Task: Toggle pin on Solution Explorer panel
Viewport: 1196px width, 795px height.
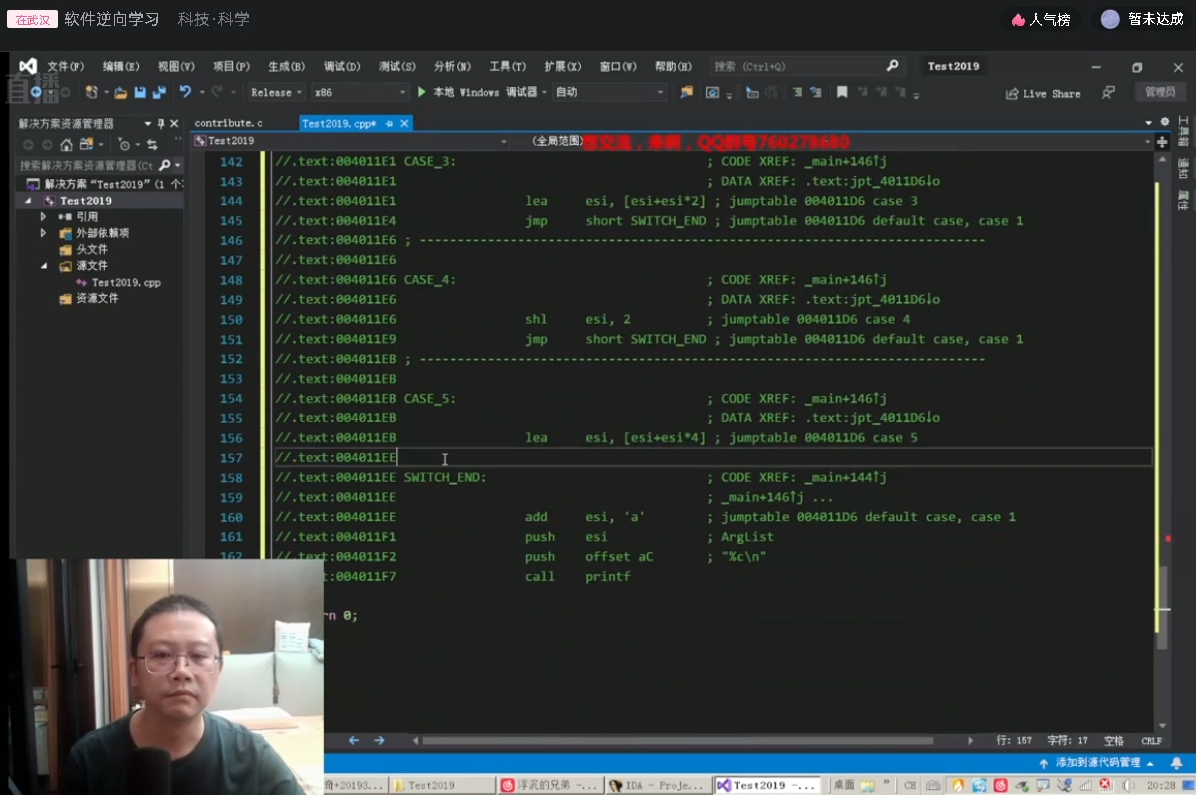Action: point(160,123)
